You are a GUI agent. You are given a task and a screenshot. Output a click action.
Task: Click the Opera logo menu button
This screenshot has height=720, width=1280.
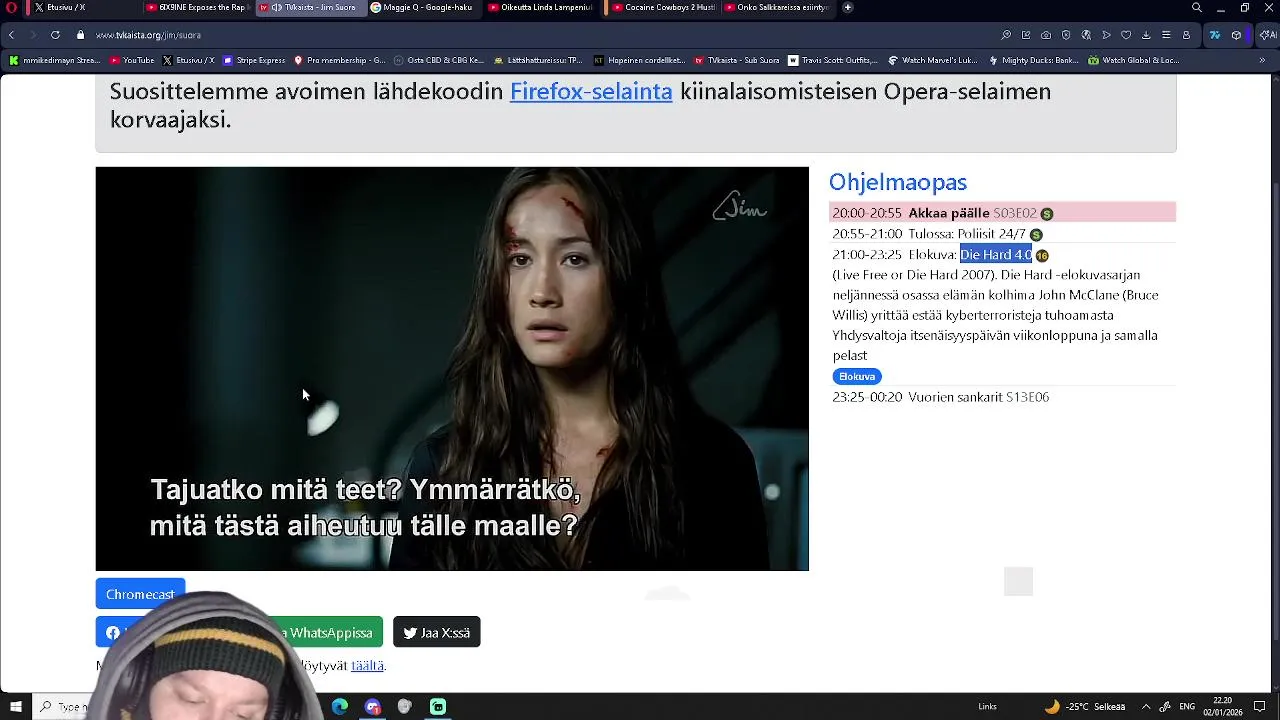click(11, 8)
